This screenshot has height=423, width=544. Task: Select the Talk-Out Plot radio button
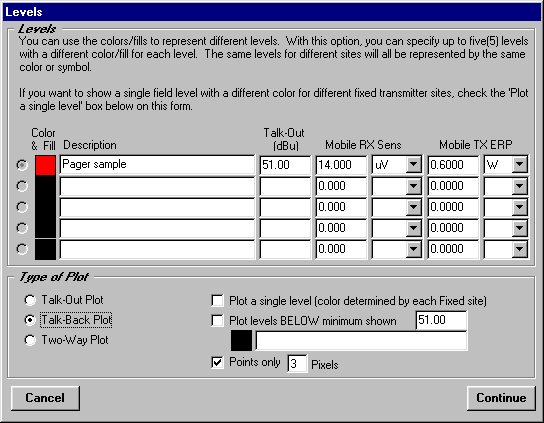[x=30, y=300]
